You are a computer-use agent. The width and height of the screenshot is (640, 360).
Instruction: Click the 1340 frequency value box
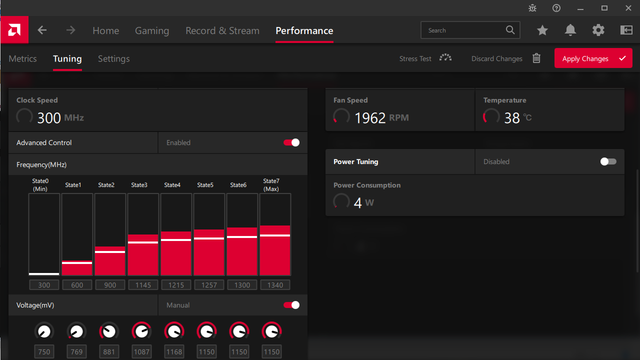pos(275,285)
